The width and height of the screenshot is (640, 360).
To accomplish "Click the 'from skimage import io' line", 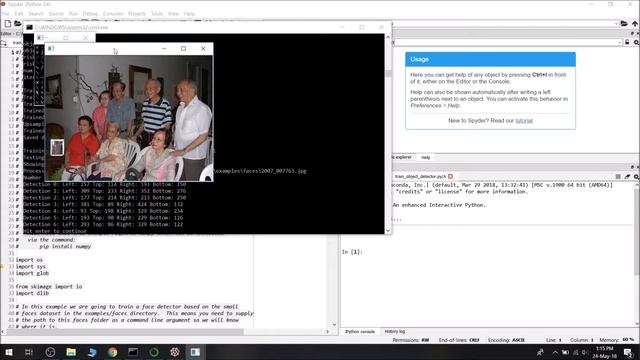I will pyautogui.click(x=49, y=287).
